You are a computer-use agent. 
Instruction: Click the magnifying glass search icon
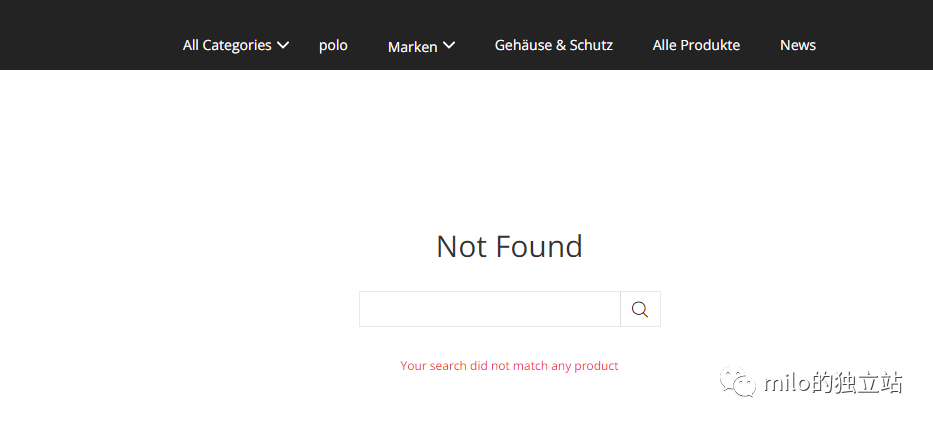pos(640,309)
